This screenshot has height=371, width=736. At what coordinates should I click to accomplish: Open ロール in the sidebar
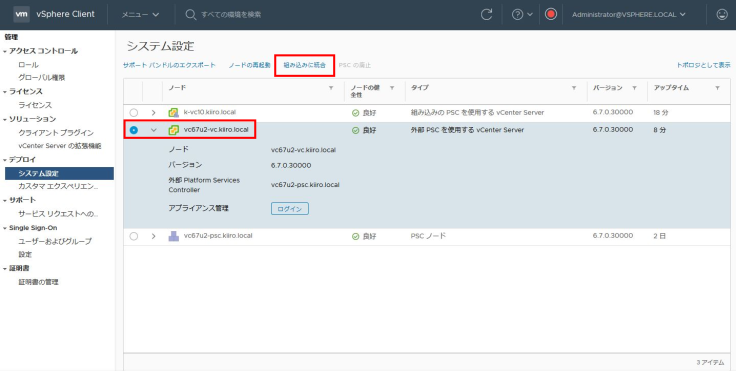[x=28, y=65]
